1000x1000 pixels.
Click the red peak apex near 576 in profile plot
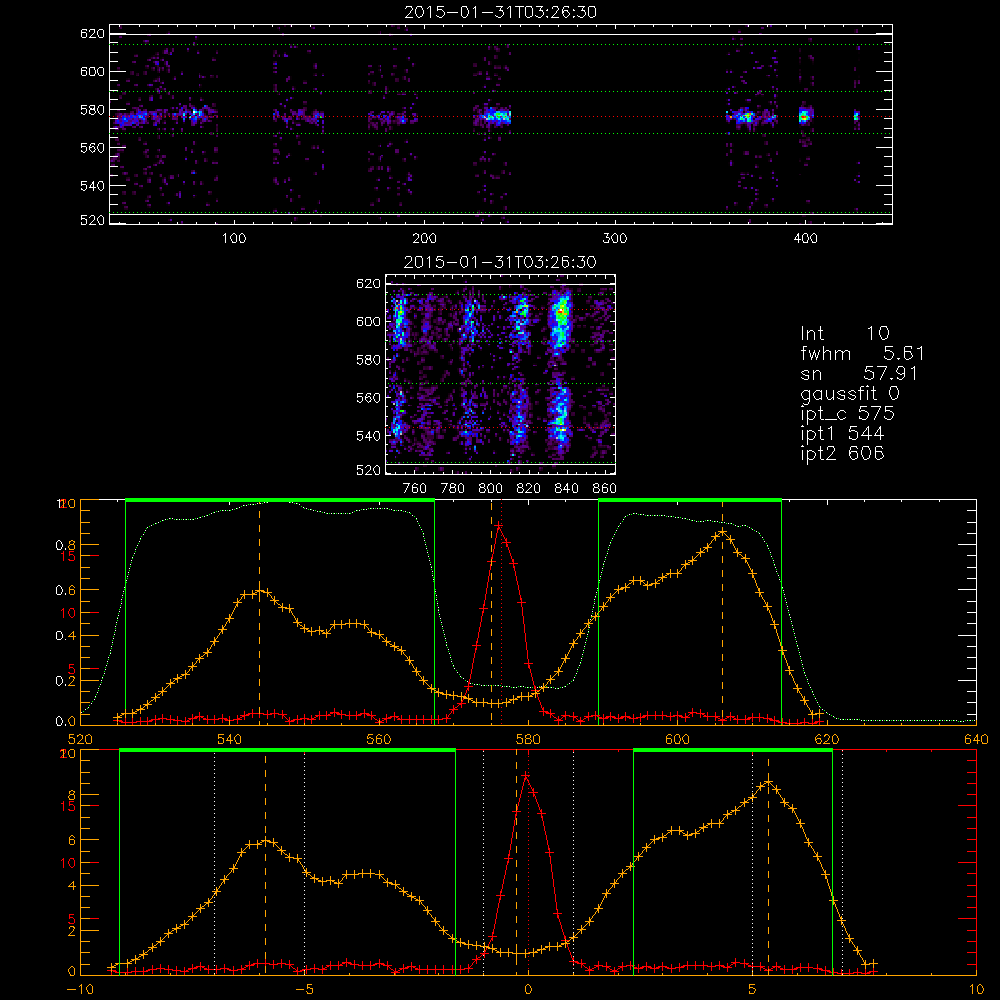499,526
